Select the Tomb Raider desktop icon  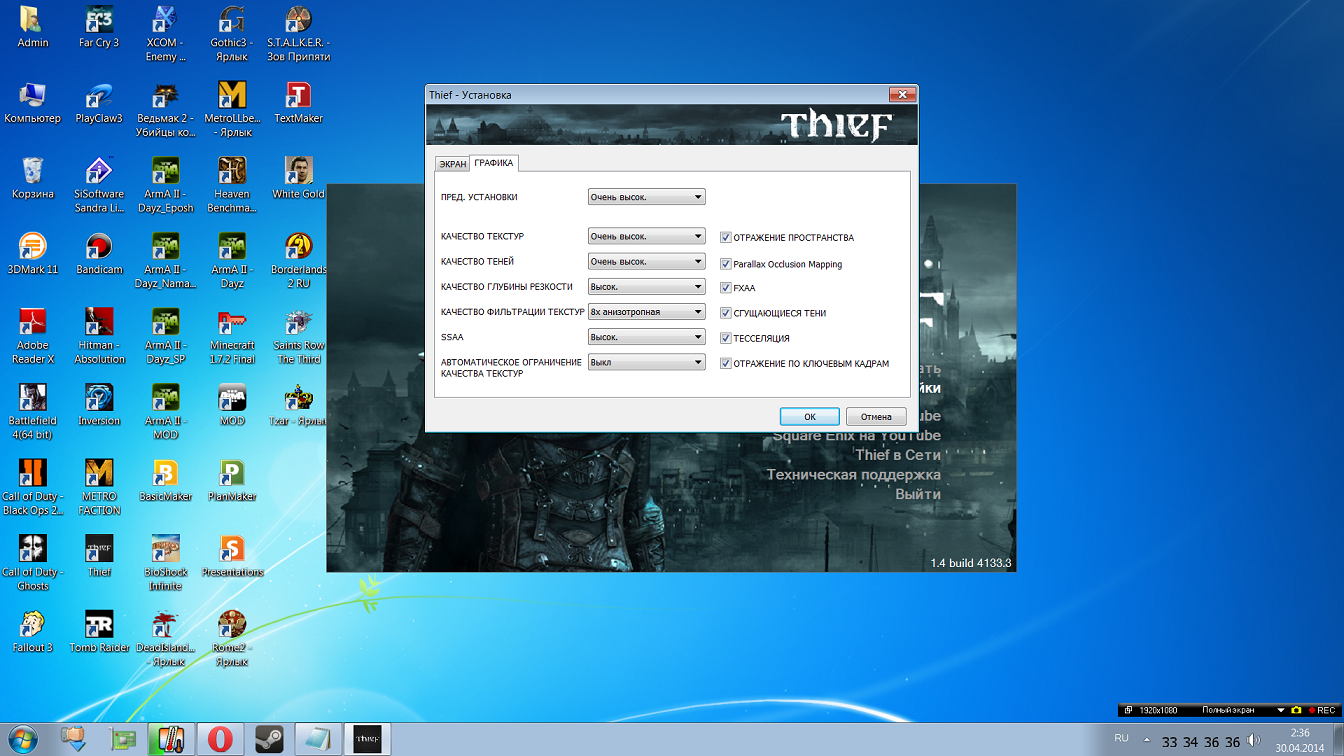pos(99,632)
